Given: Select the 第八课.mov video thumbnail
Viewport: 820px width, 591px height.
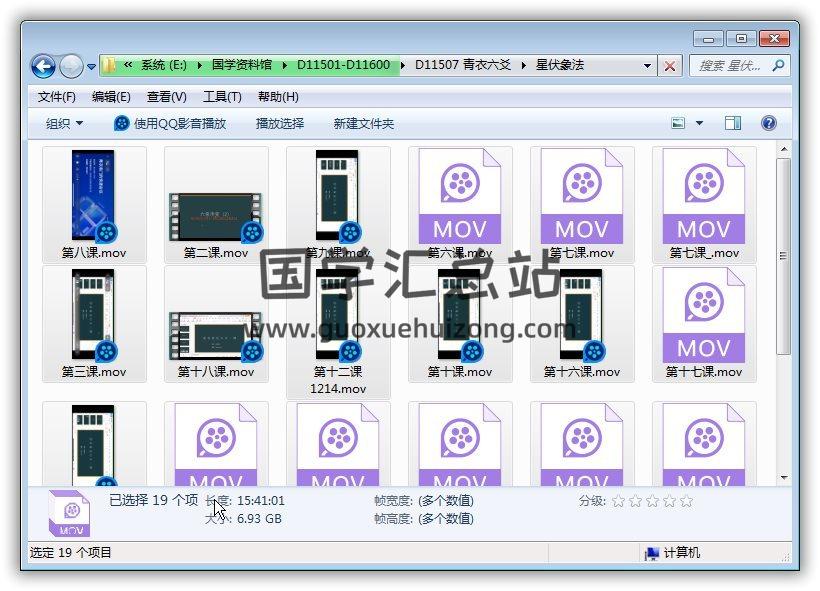Looking at the screenshot, I should click(x=94, y=197).
